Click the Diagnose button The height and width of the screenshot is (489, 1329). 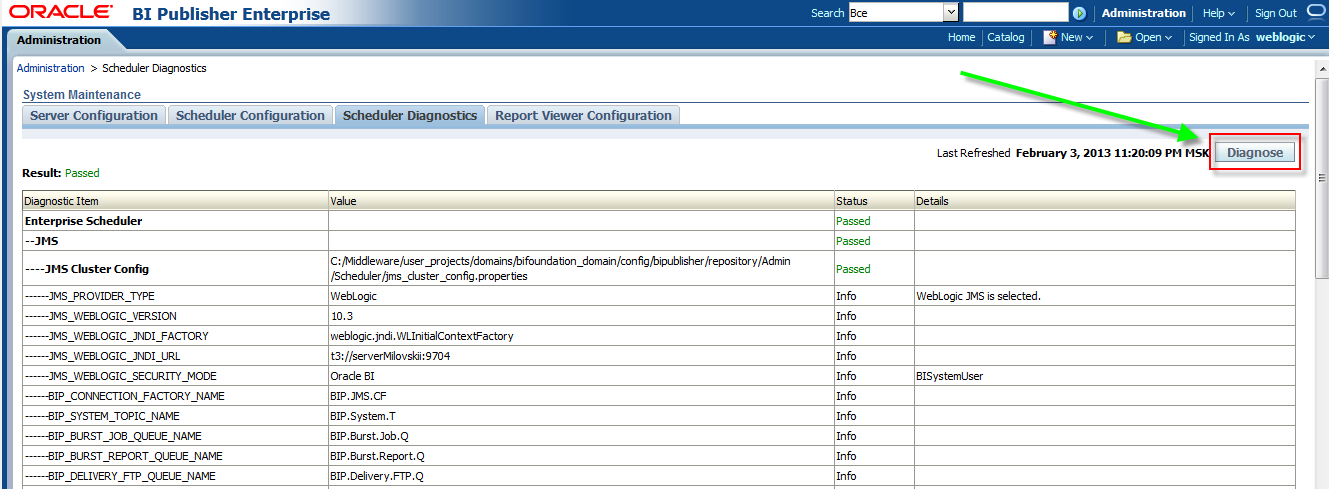1255,152
